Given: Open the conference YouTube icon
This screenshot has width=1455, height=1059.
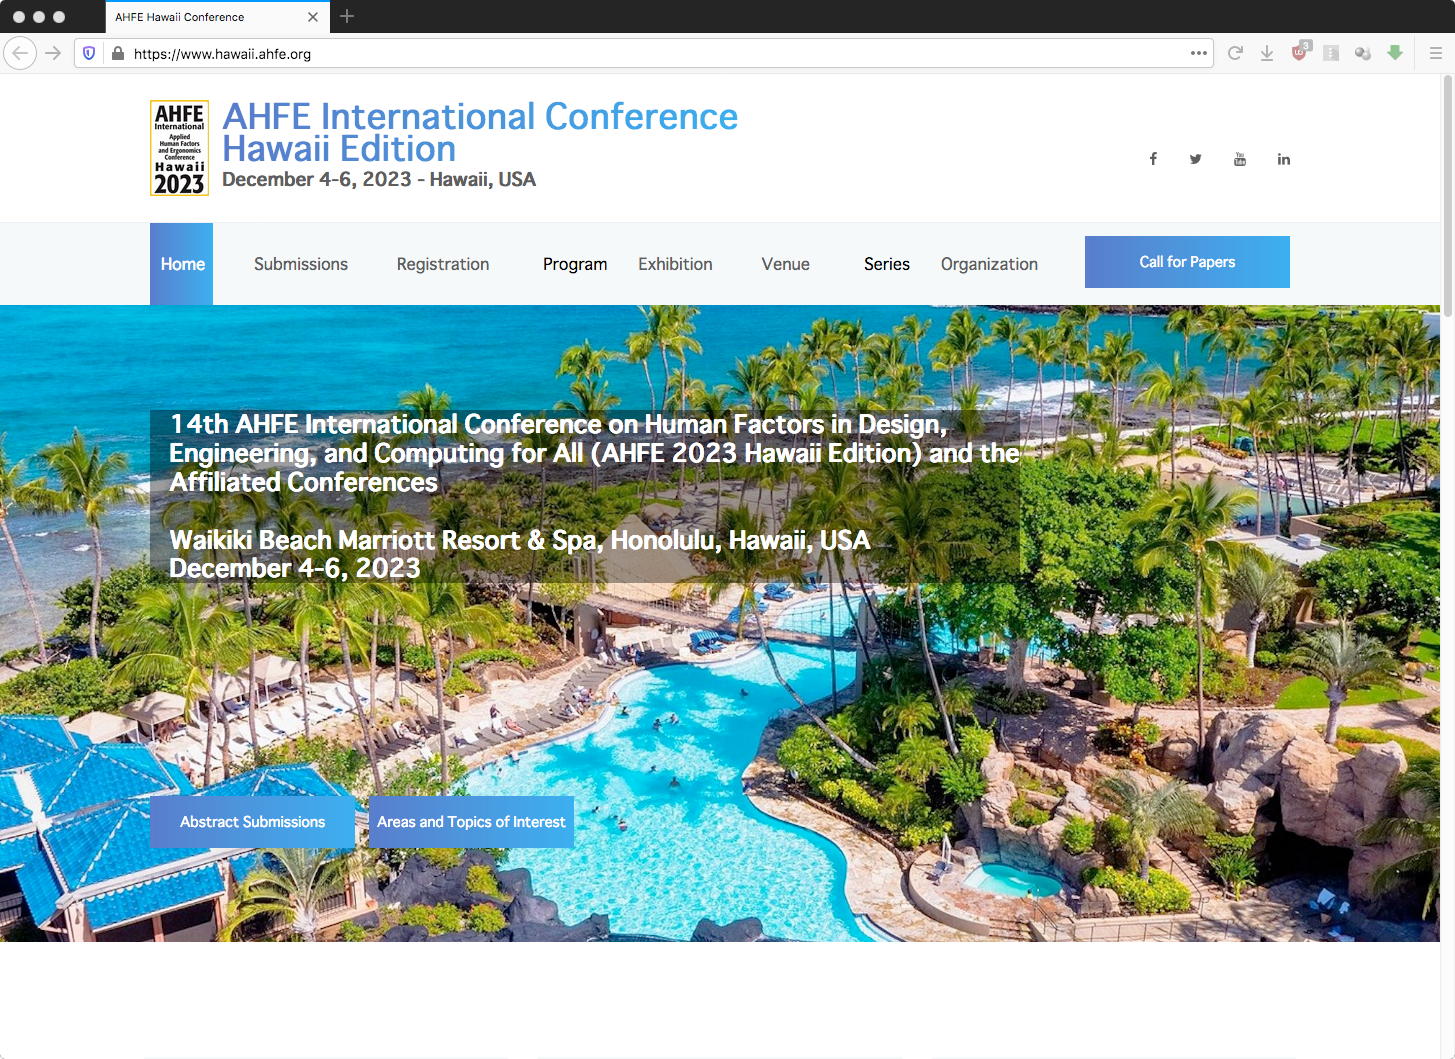Looking at the screenshot, I should pyautogui.click(x=1240, y=159).
